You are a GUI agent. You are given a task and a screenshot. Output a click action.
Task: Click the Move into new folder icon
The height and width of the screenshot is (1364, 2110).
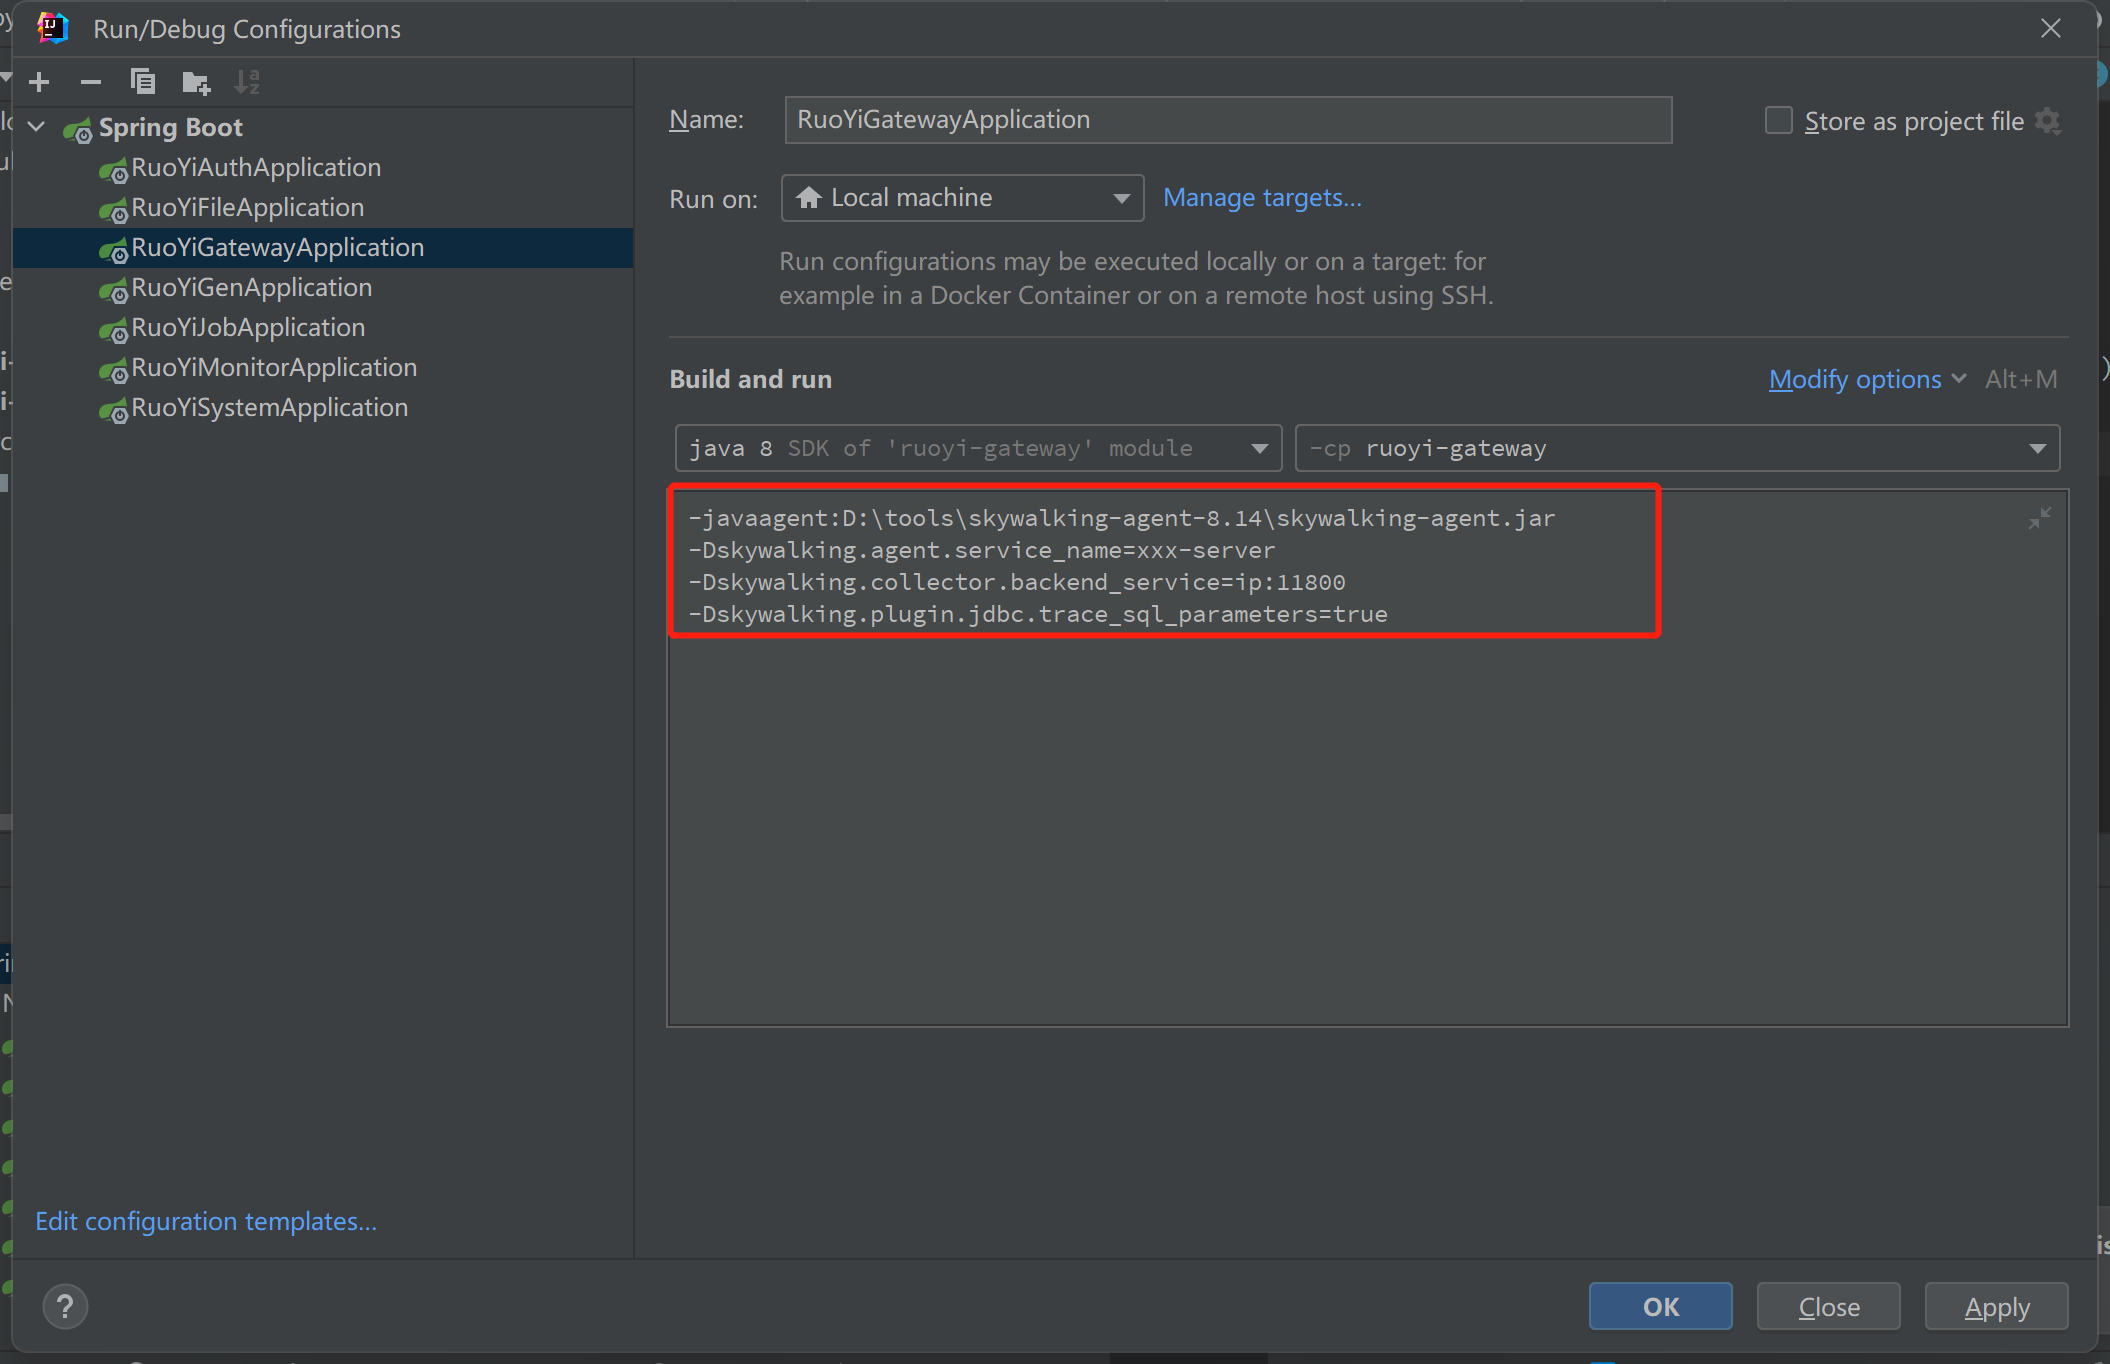click(196, 82)
